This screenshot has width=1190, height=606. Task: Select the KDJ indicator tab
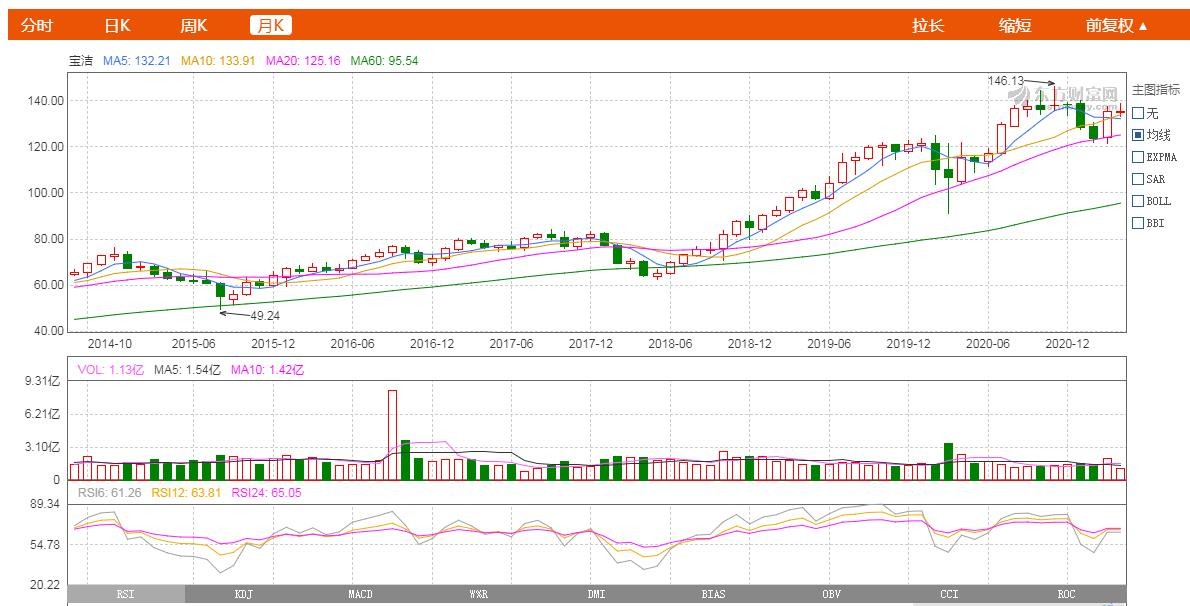pyautogui.click(x=243, y=594)
